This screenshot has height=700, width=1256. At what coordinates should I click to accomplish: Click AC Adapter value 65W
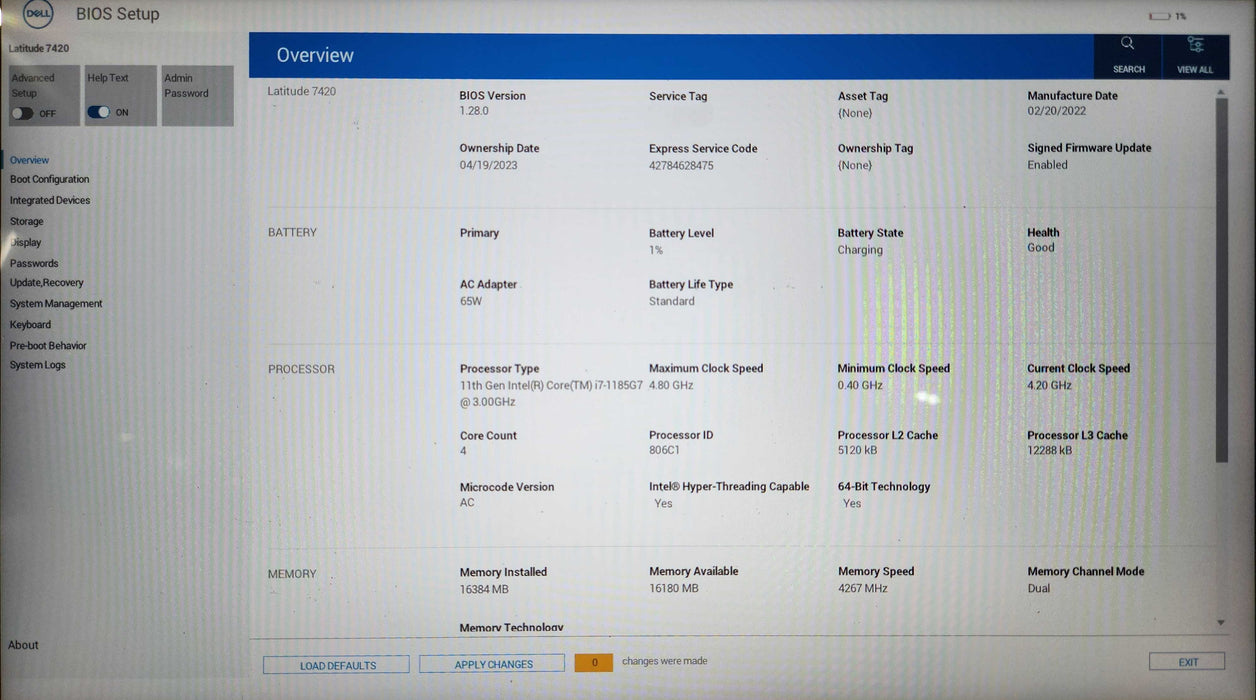471,301
